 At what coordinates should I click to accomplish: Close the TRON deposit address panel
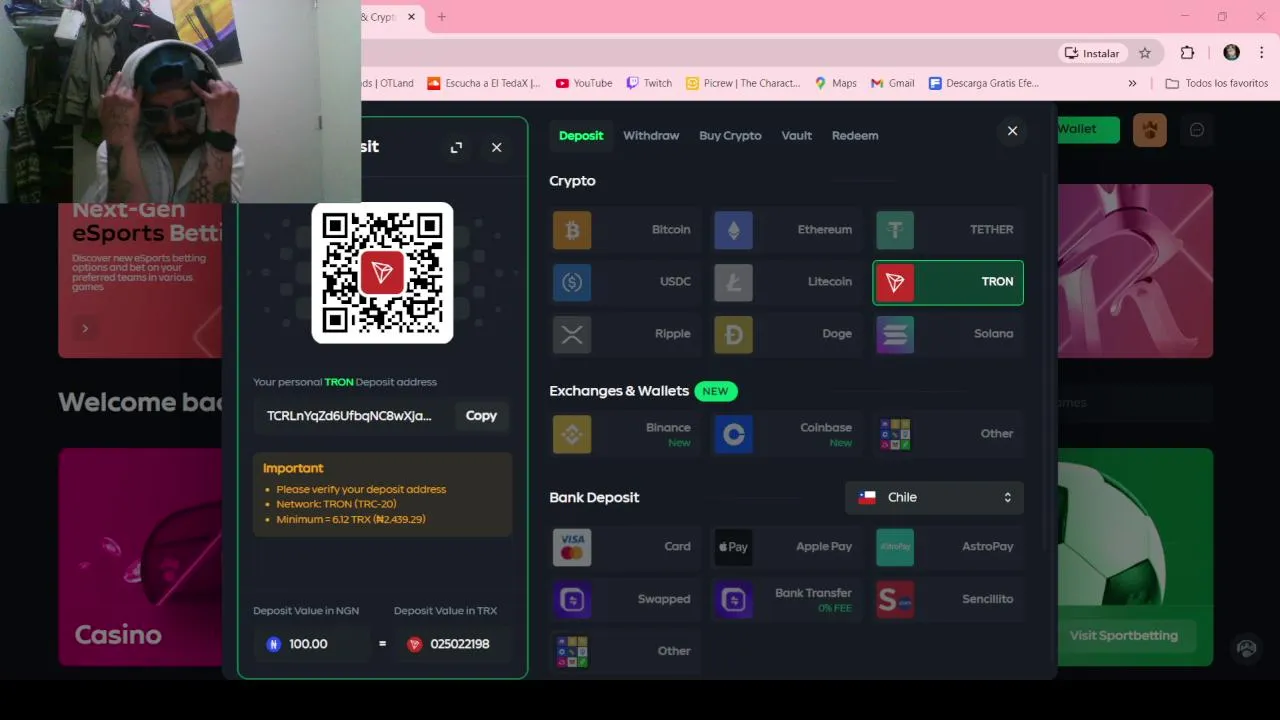[497, 147]
